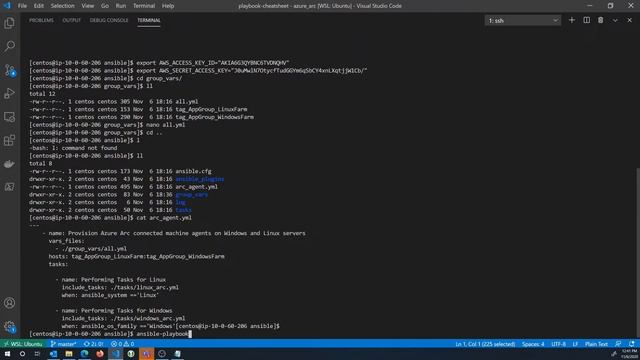Click the master branch indicator in status bar
640x360 pixels.
[64, 344]
